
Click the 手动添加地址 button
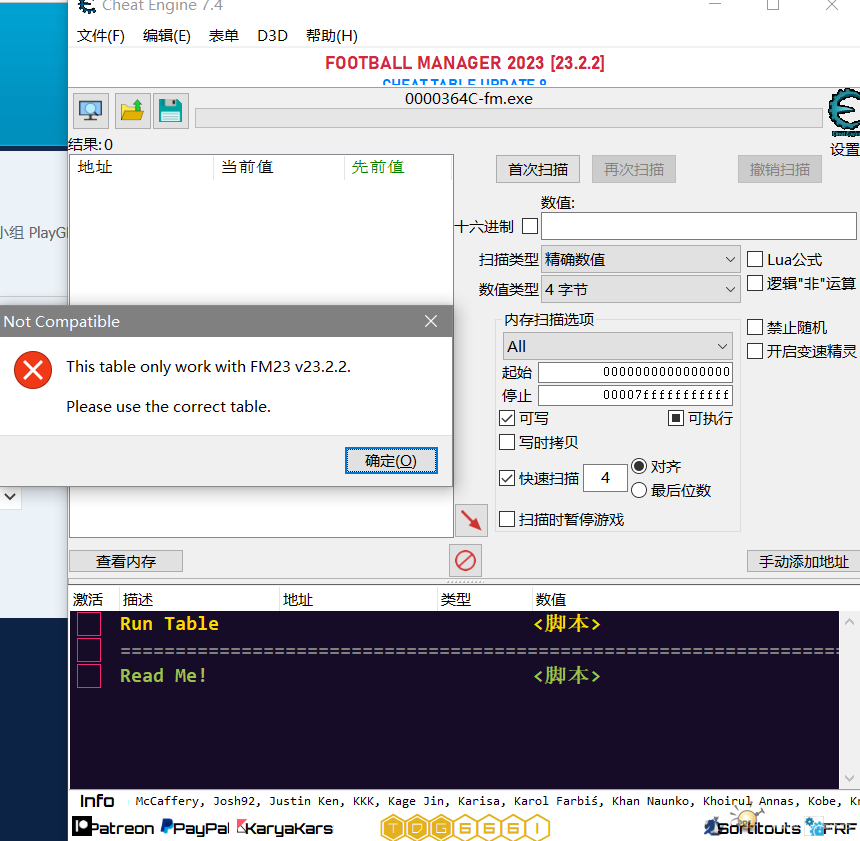[804, 561]
